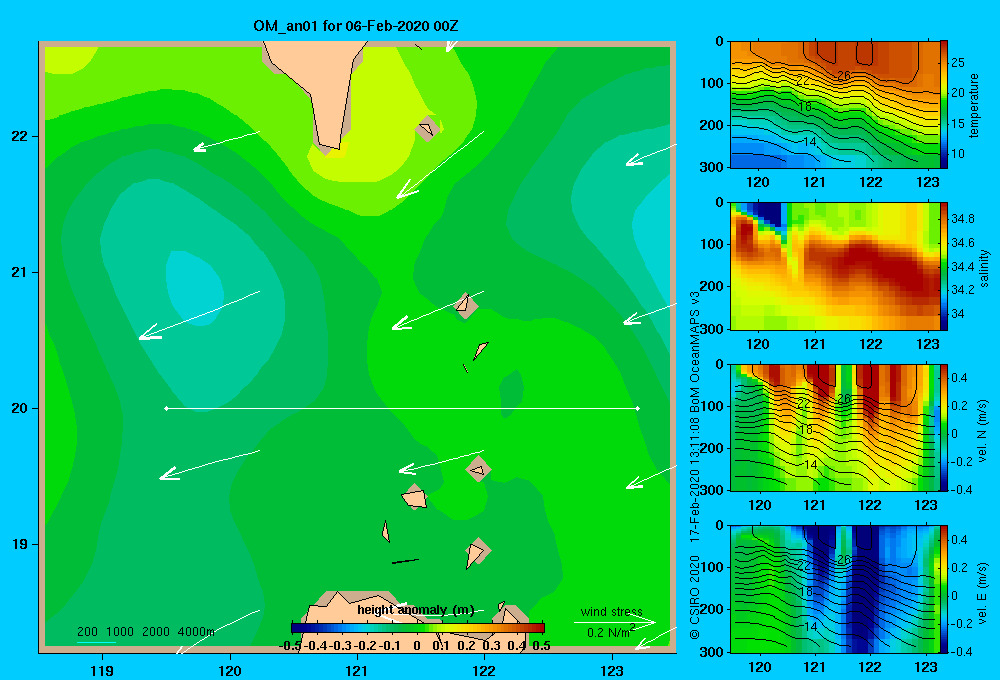Click longitude label "119" on main map axis

point(102,670)
